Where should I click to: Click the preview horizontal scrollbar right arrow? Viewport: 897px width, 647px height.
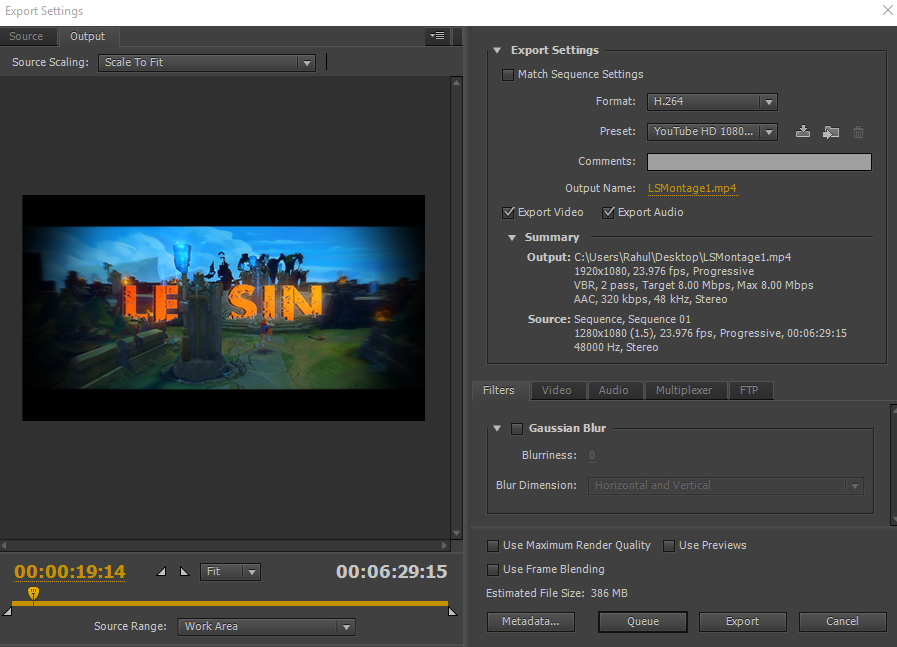click(x=444, y=545)
